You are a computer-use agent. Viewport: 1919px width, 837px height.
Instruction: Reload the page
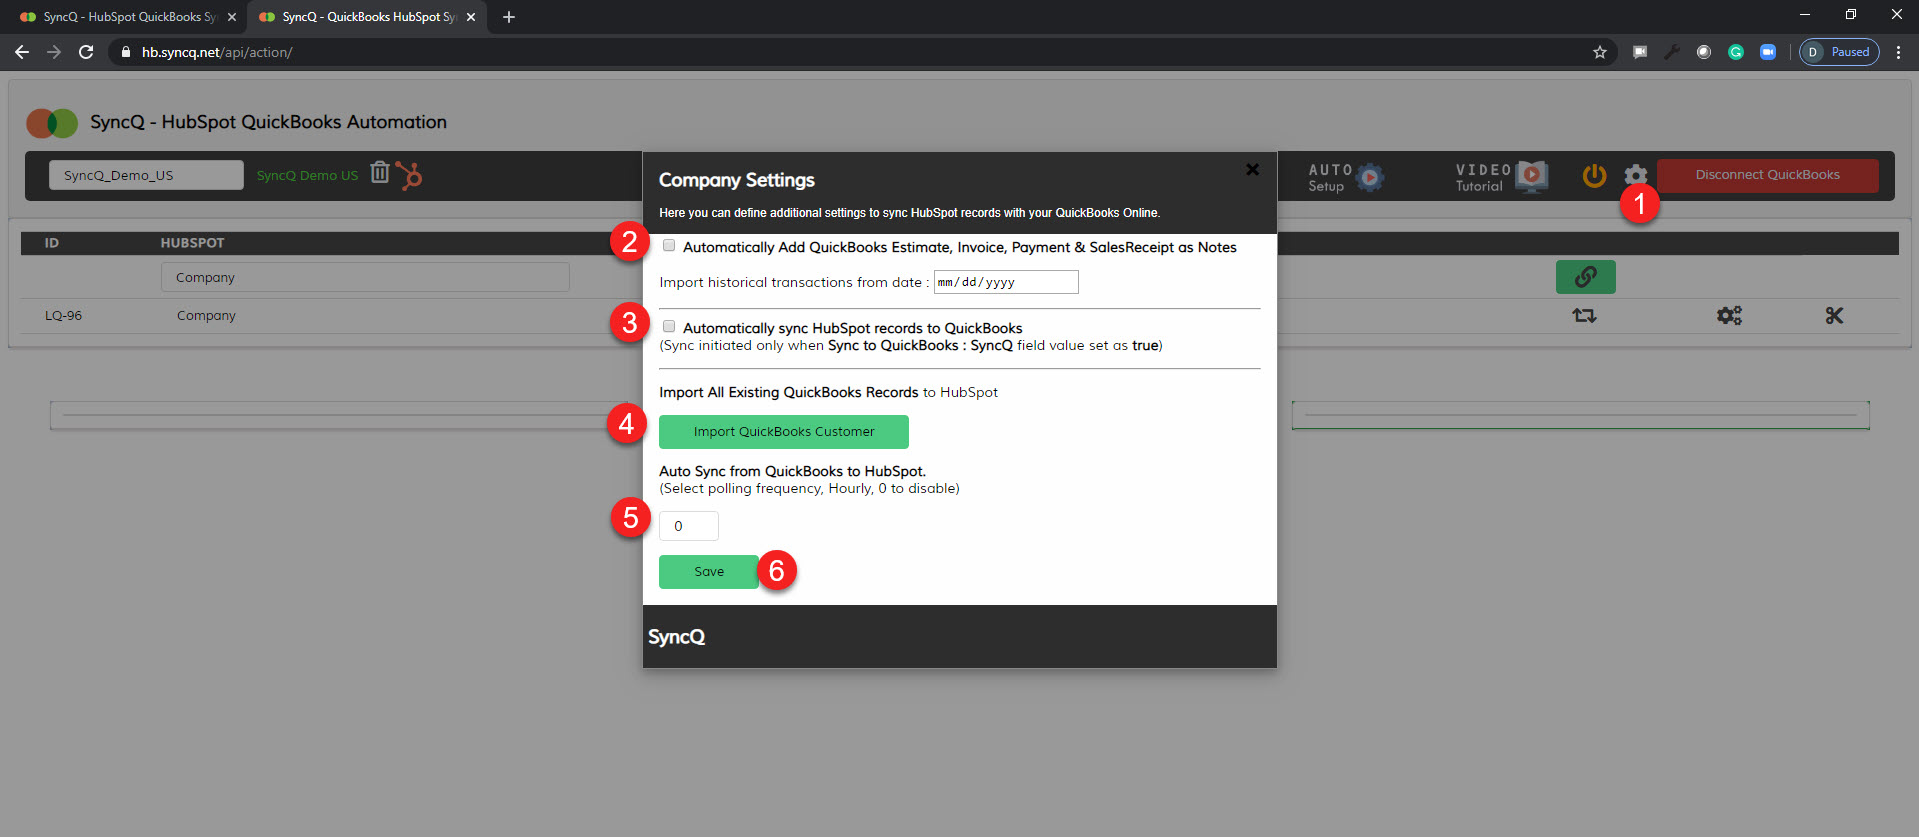86,52
